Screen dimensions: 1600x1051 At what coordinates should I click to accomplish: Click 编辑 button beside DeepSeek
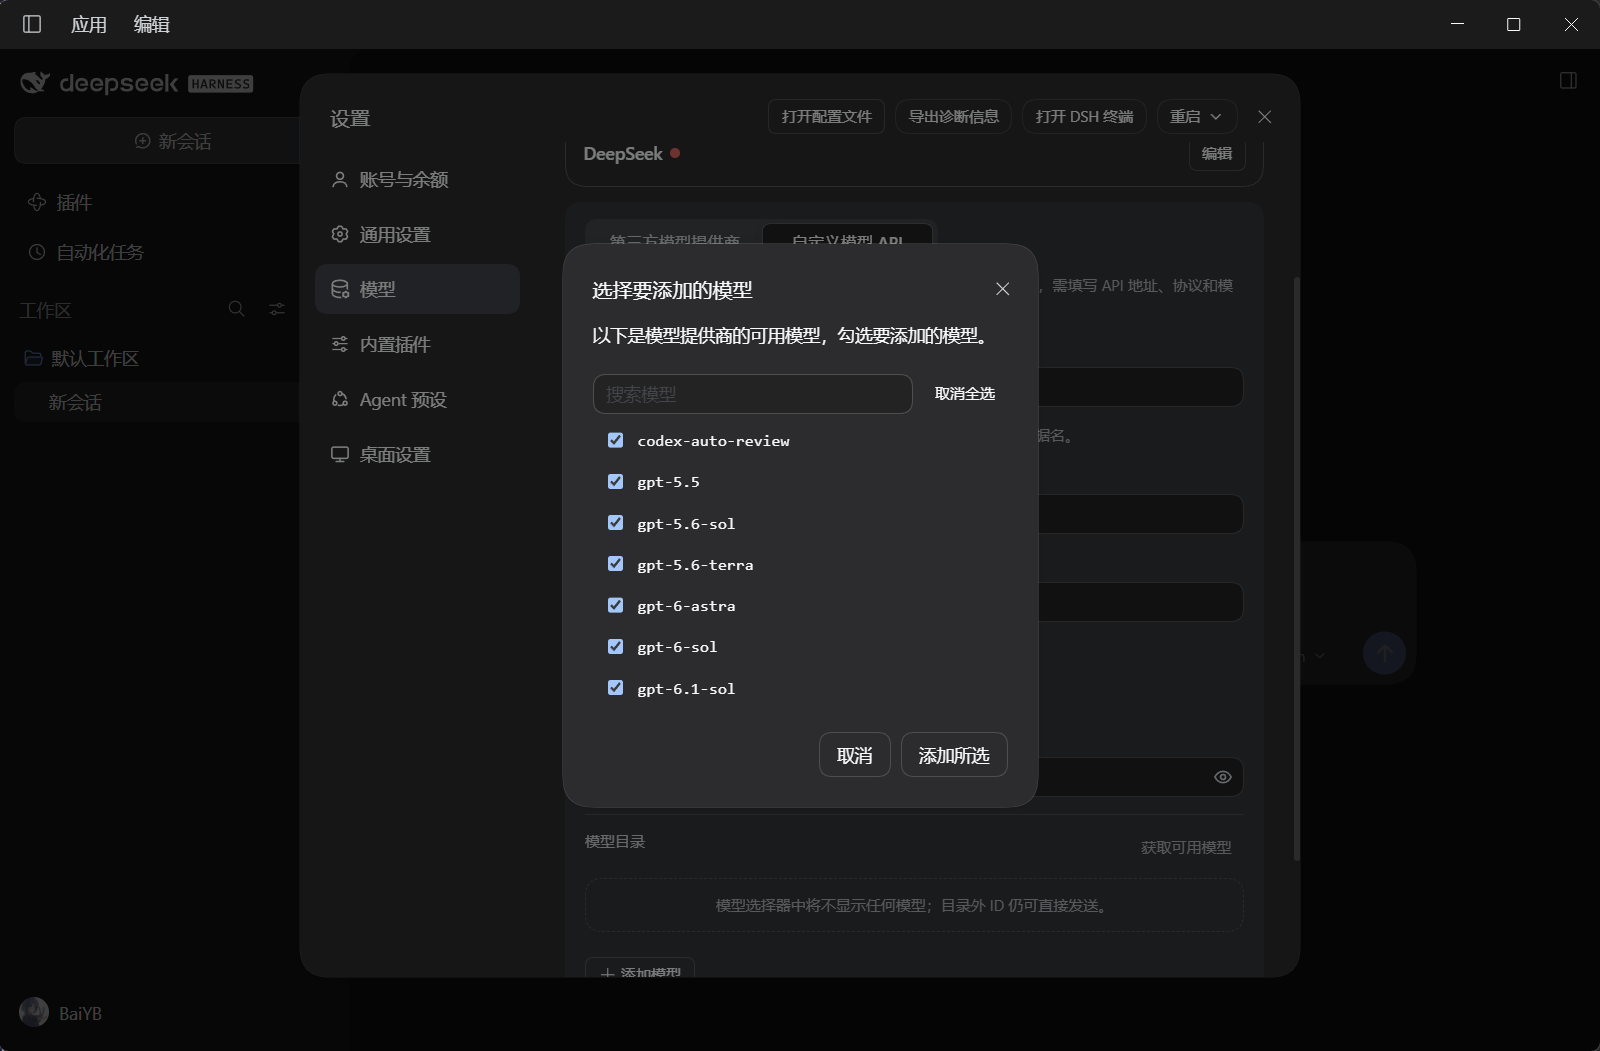pos(1217,153)
